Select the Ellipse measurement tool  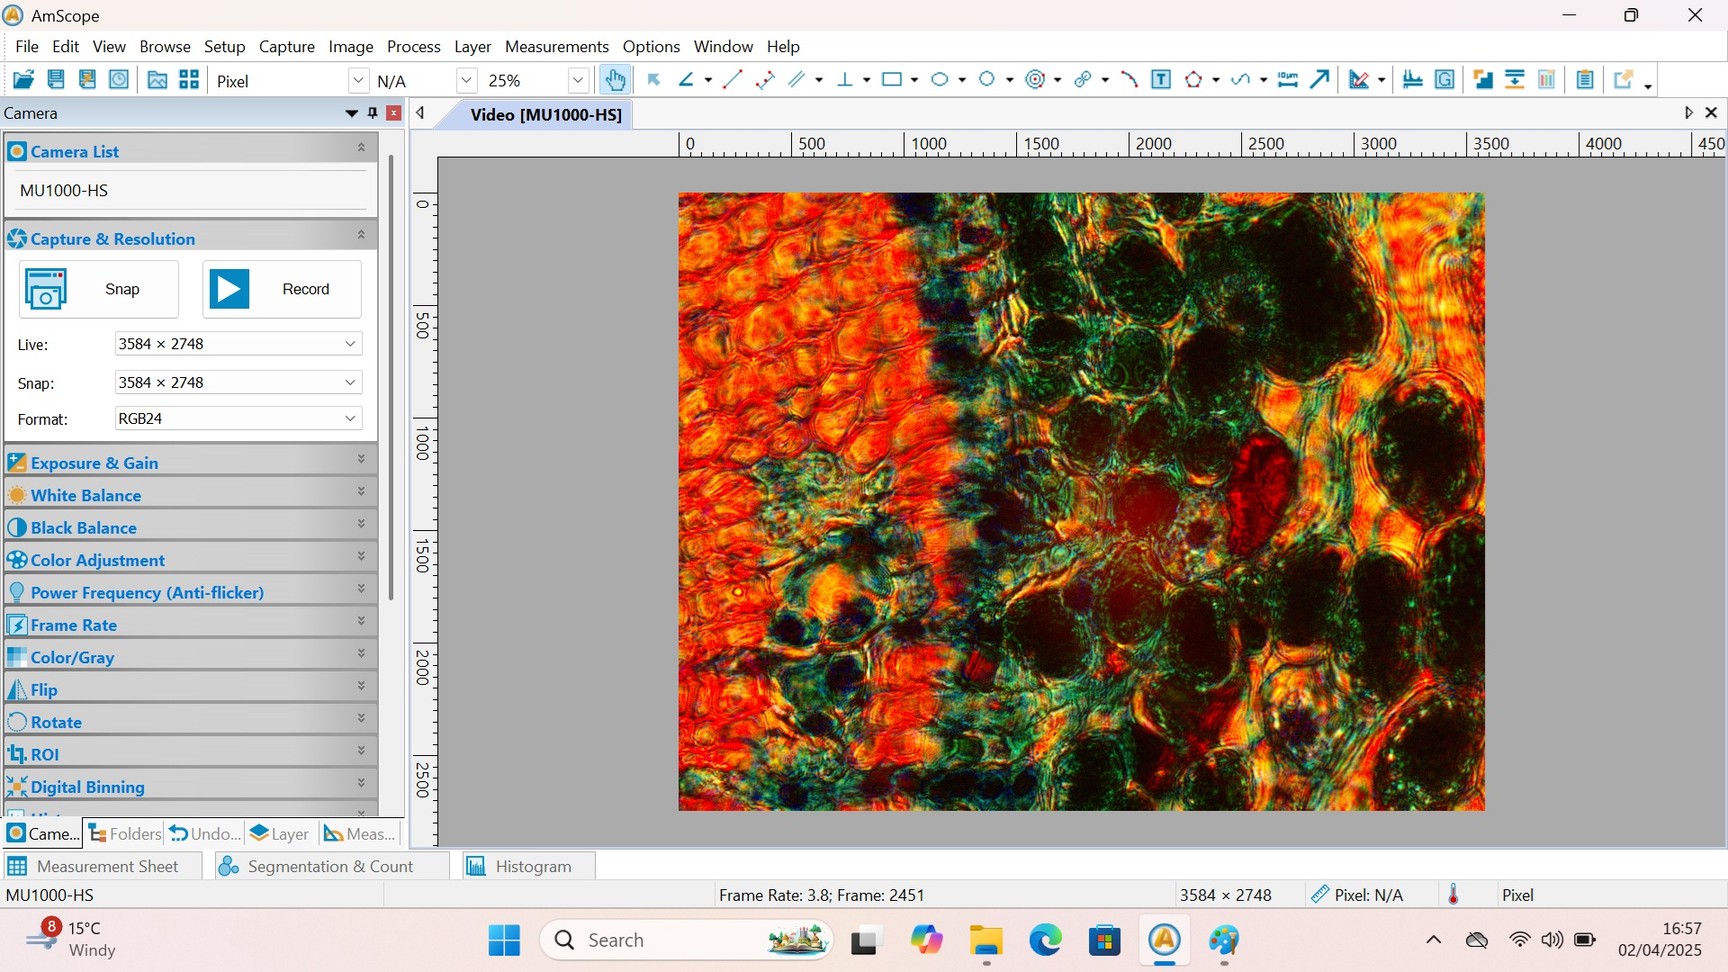939,80
